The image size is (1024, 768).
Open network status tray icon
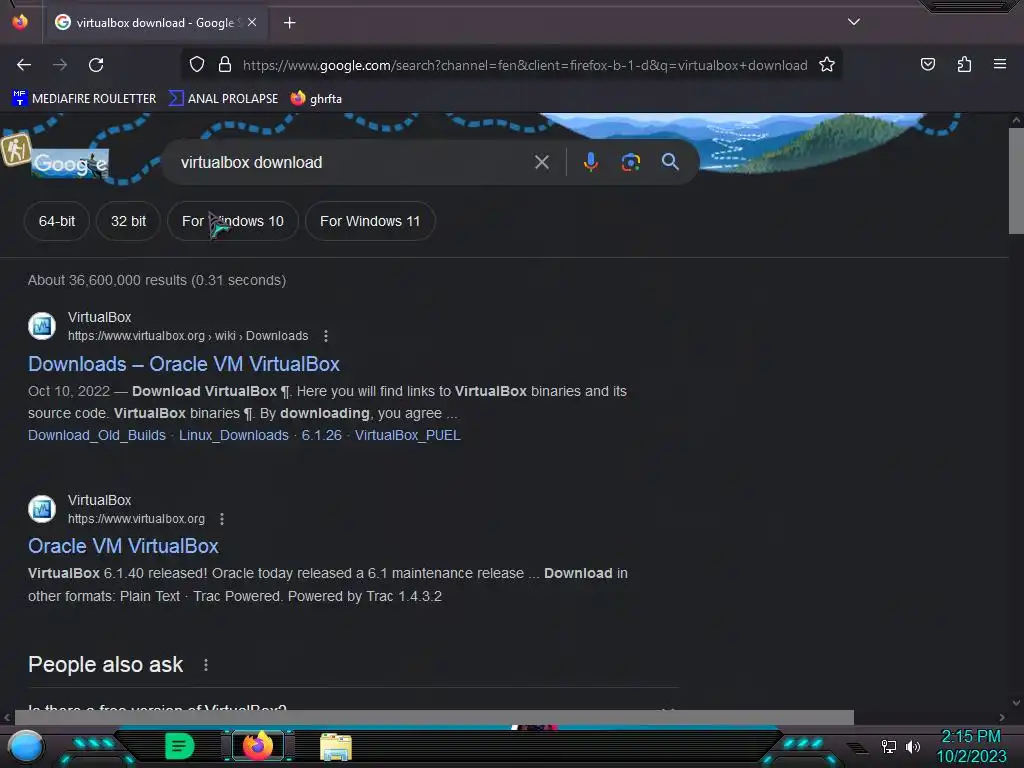pyautogui.click(x=888, y=746)
